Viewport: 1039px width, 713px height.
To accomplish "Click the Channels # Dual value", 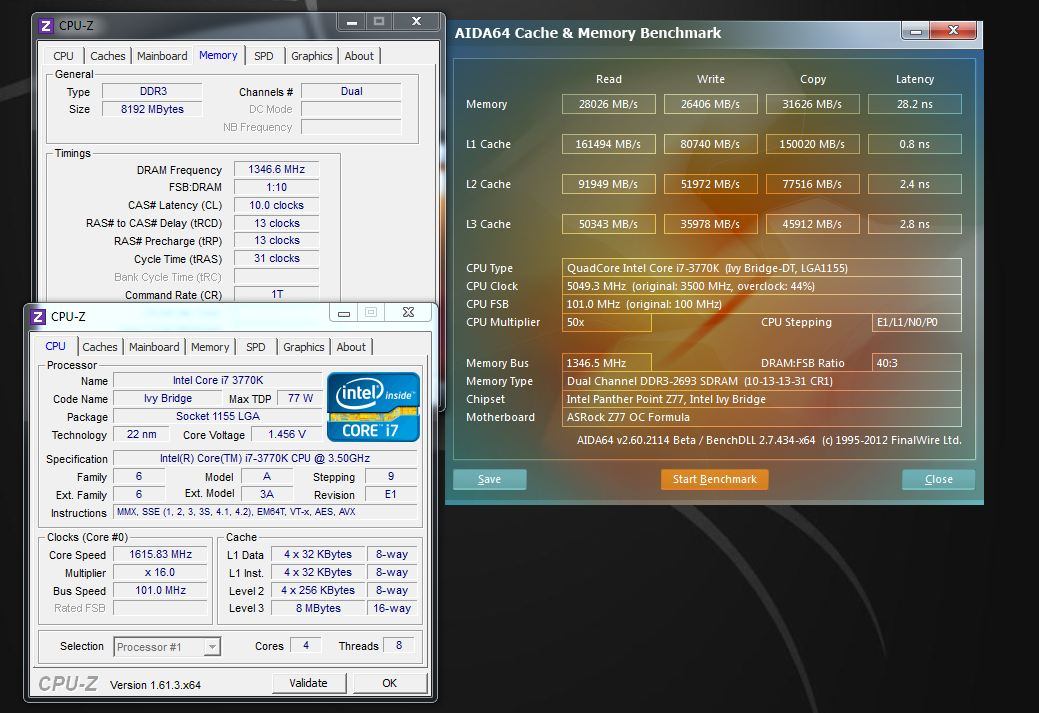I will (351, 91).
